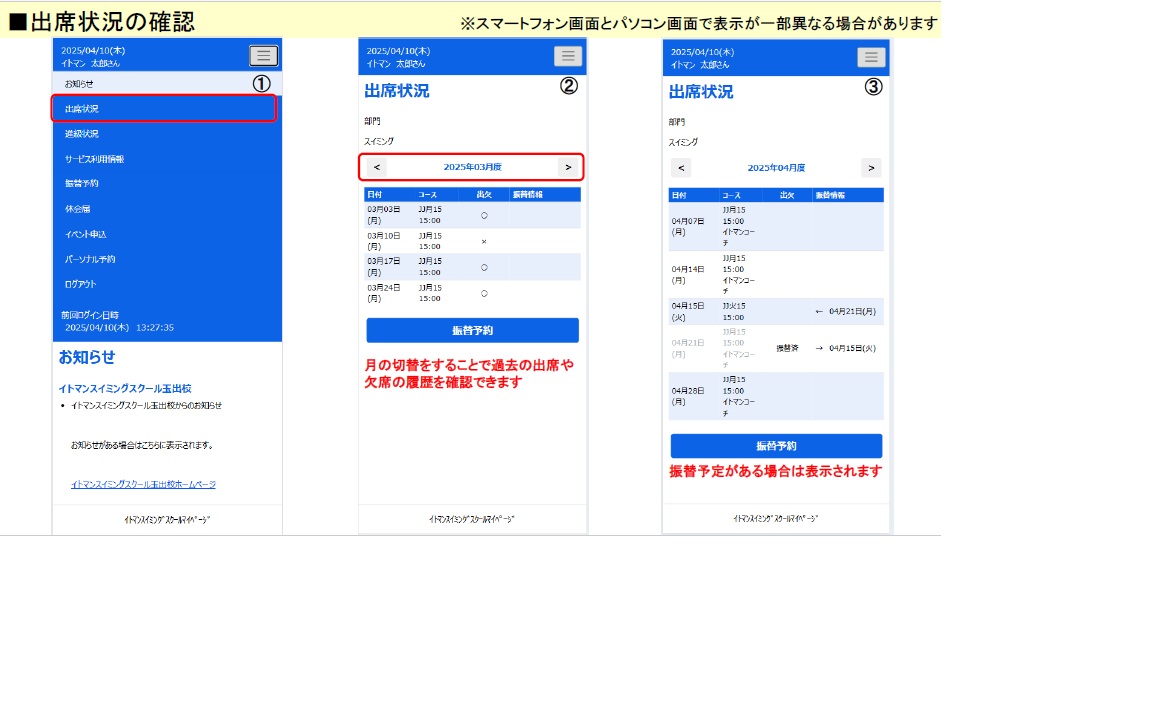The image size is (1172, 724).
Task: Select お知らせ in the navigation menu
Action: 80,84
